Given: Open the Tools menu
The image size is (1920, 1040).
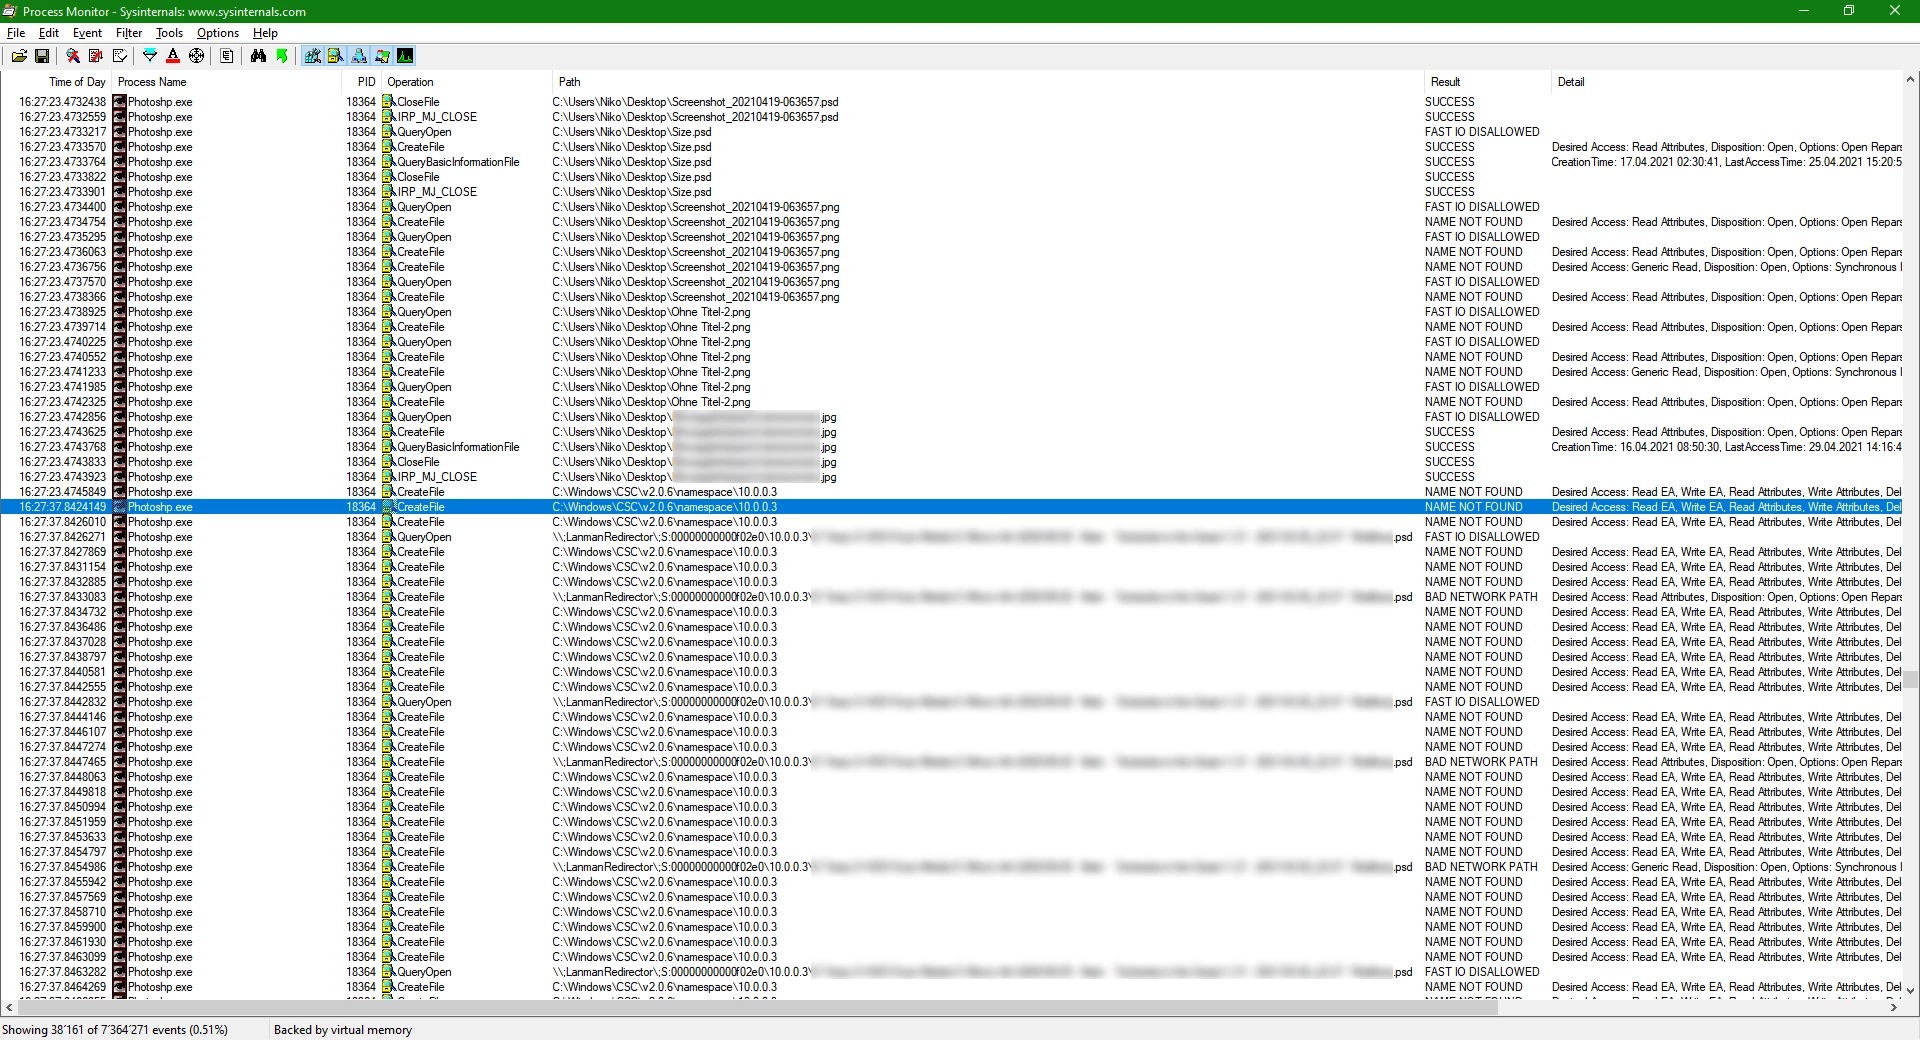Looking at the screenshot, I should pyautogui.click(x=169, y=33).
